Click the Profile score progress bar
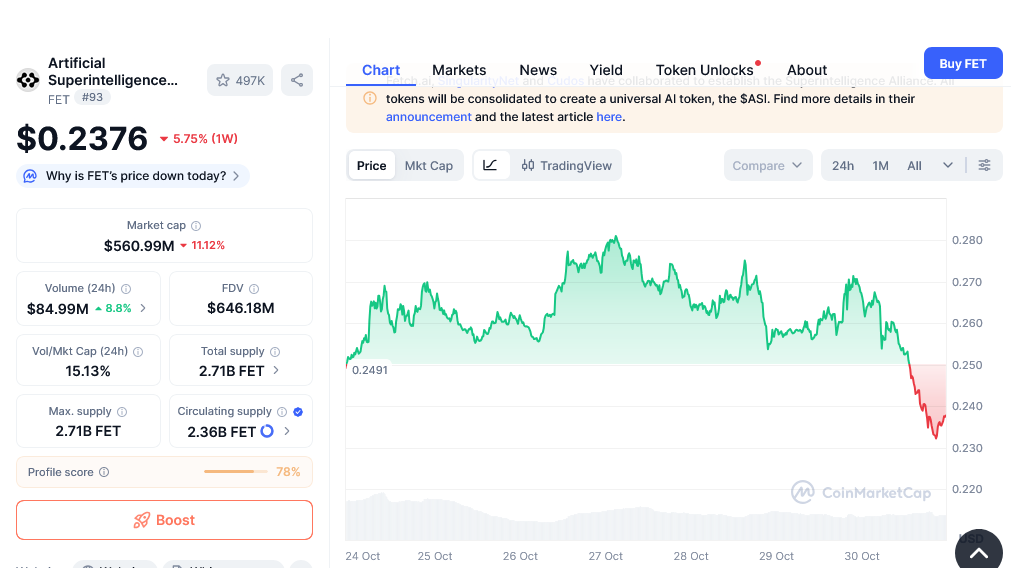Image resolution: width=1011 pixels, height=568 pixels. [235, 472]
